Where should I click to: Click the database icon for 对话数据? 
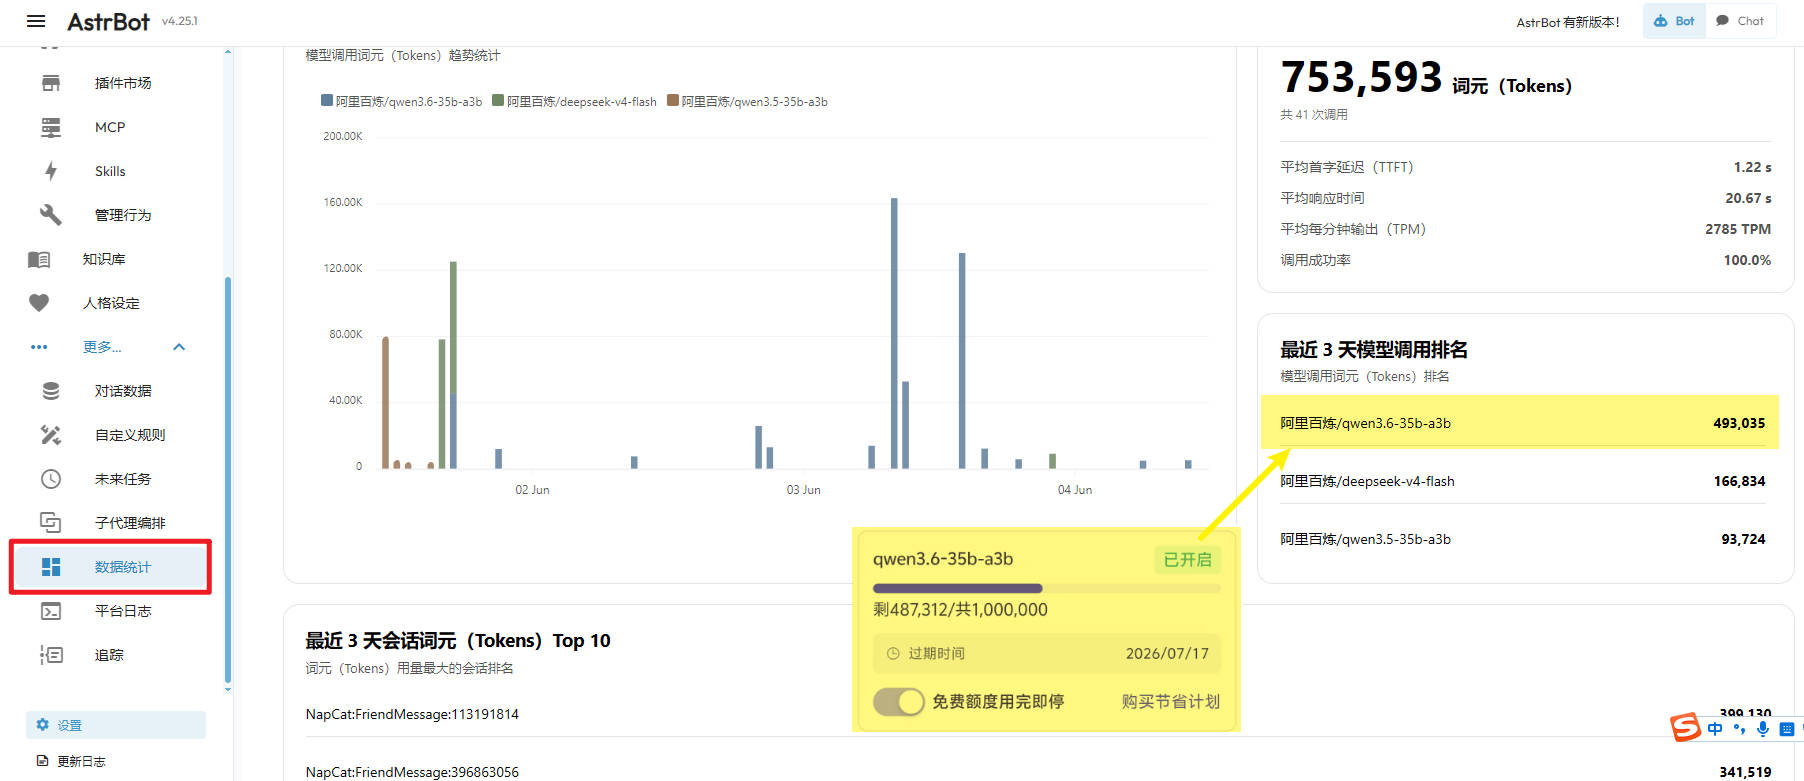(x=51, y=391)
